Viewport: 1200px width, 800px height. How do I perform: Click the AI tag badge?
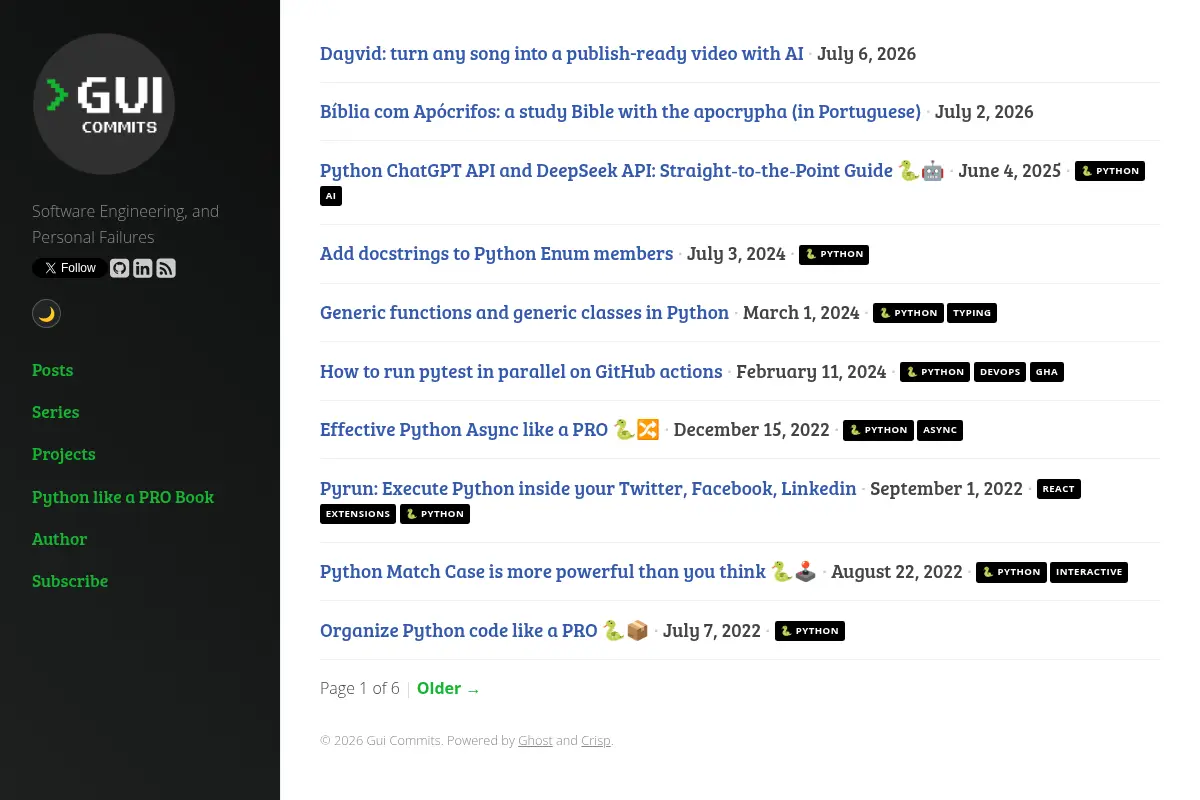(x=331, y=196)
